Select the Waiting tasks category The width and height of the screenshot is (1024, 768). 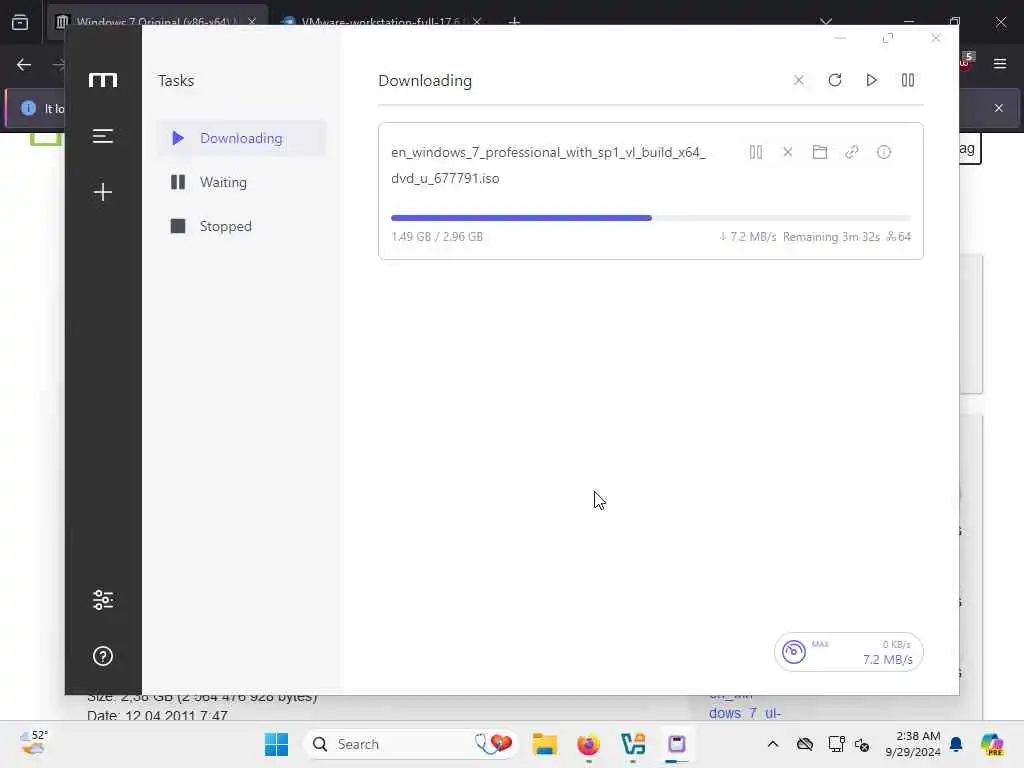click(x=241, y=182)
